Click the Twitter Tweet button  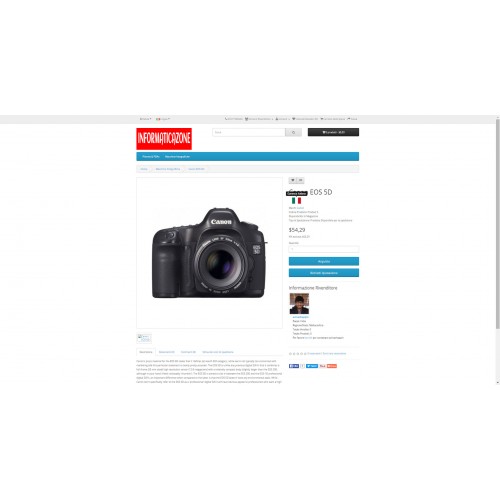coord(312,366)
